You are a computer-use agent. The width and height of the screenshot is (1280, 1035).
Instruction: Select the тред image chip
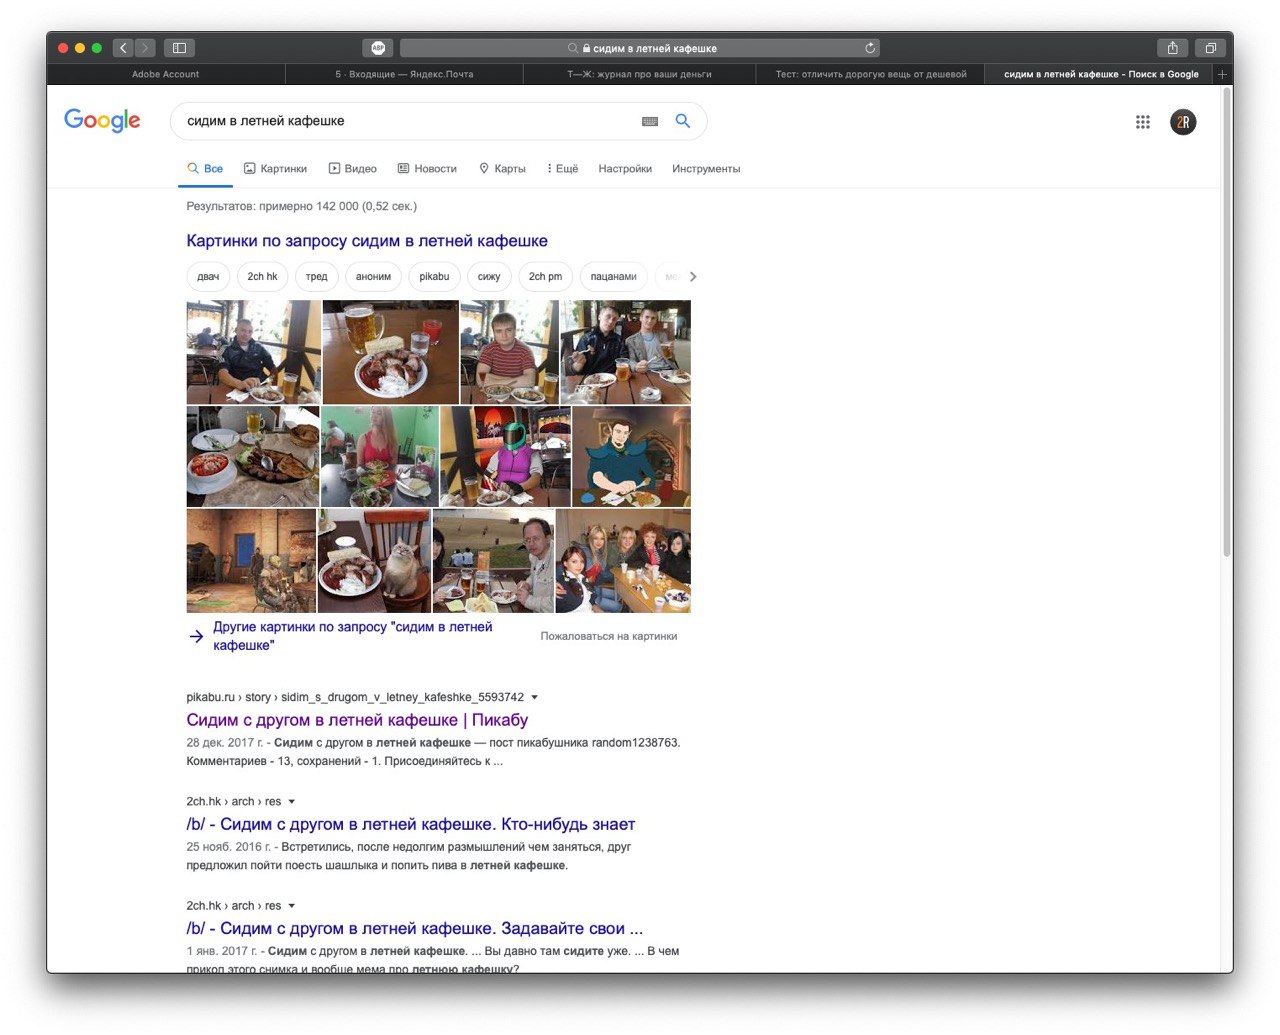(317, 277)
